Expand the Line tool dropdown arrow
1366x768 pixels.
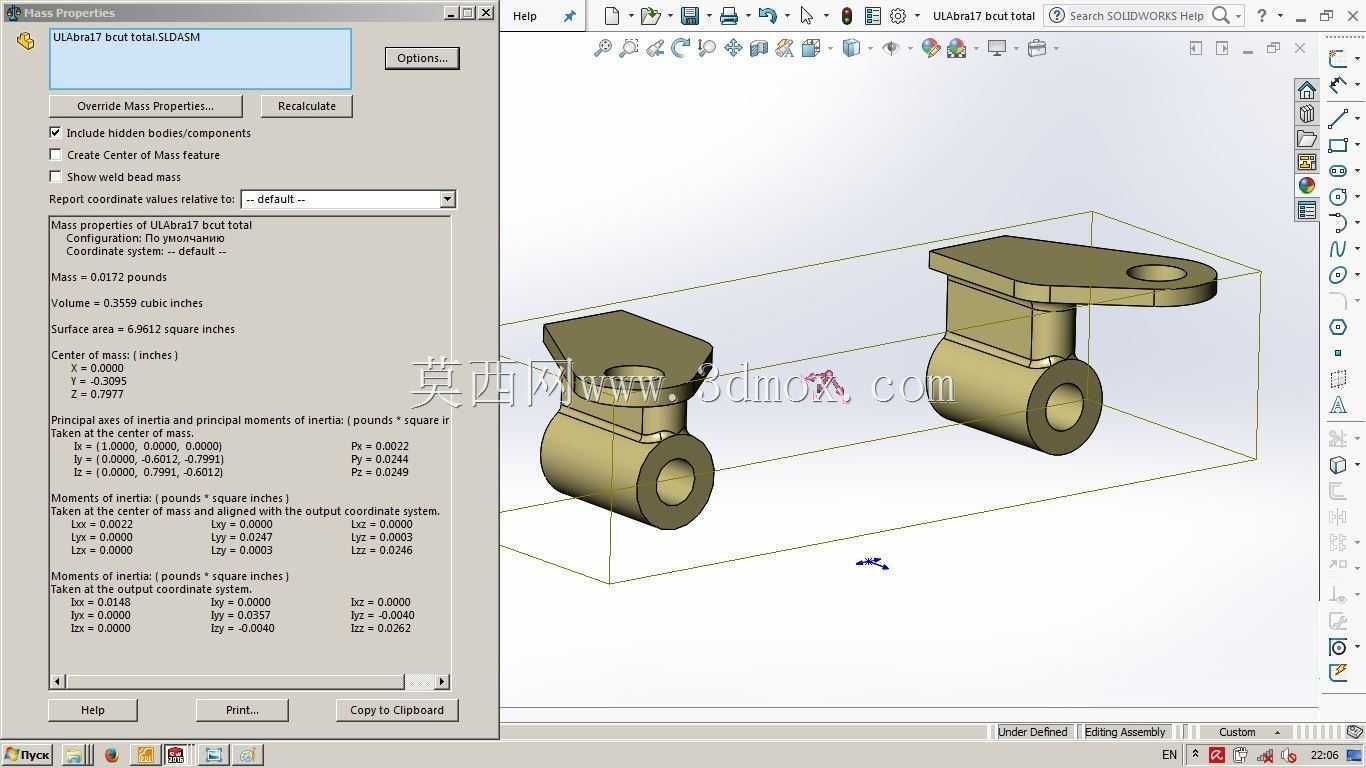click(x=1357, y=119)
